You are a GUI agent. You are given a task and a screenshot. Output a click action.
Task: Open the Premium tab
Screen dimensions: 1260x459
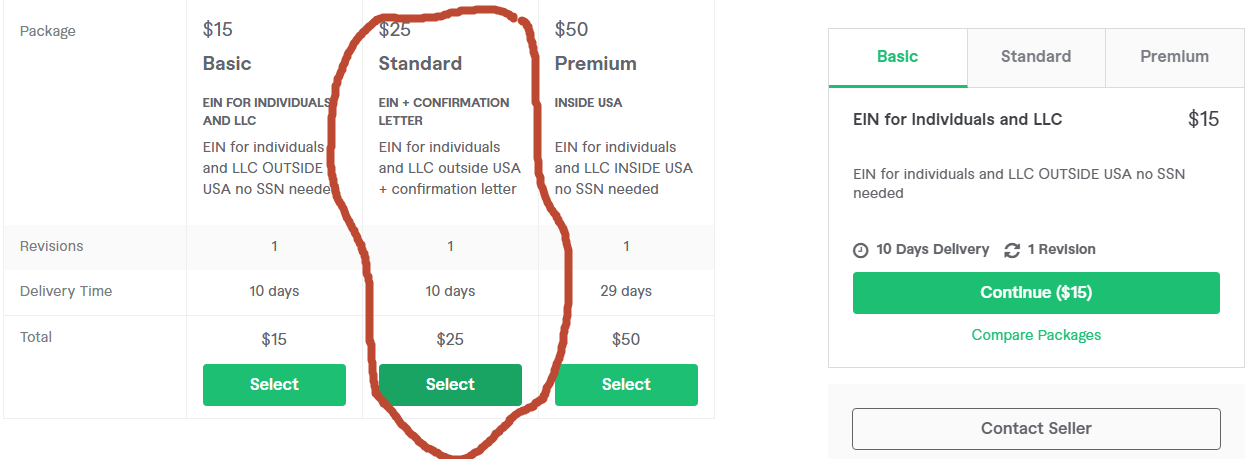point(1174,57)
